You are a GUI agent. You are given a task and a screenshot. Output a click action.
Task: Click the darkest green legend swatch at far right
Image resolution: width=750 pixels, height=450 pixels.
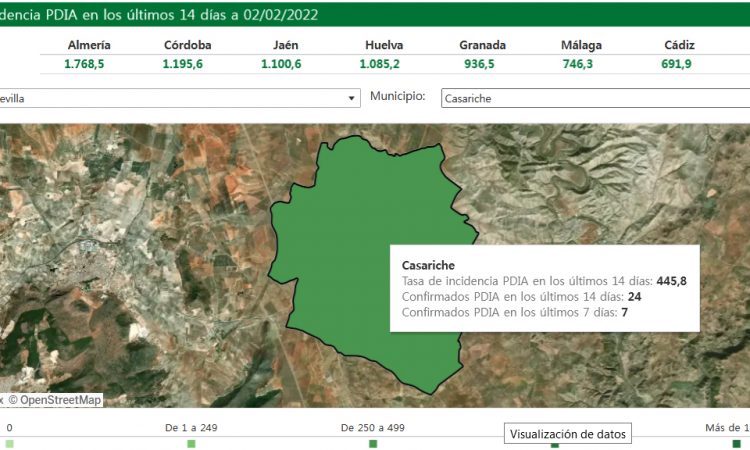coord(736,443)
